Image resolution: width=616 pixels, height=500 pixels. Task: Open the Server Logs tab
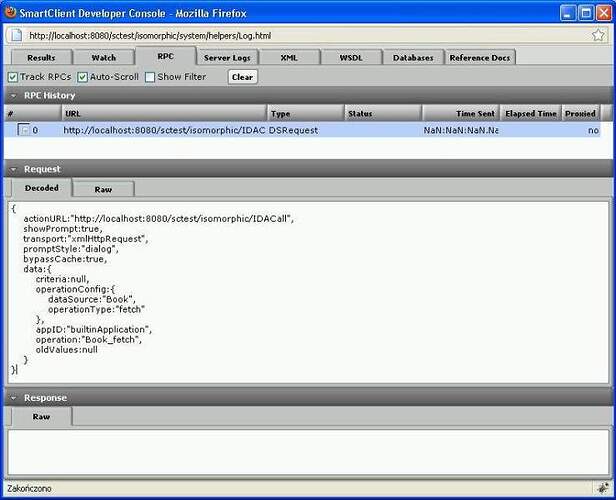click(x=227, y=57)
